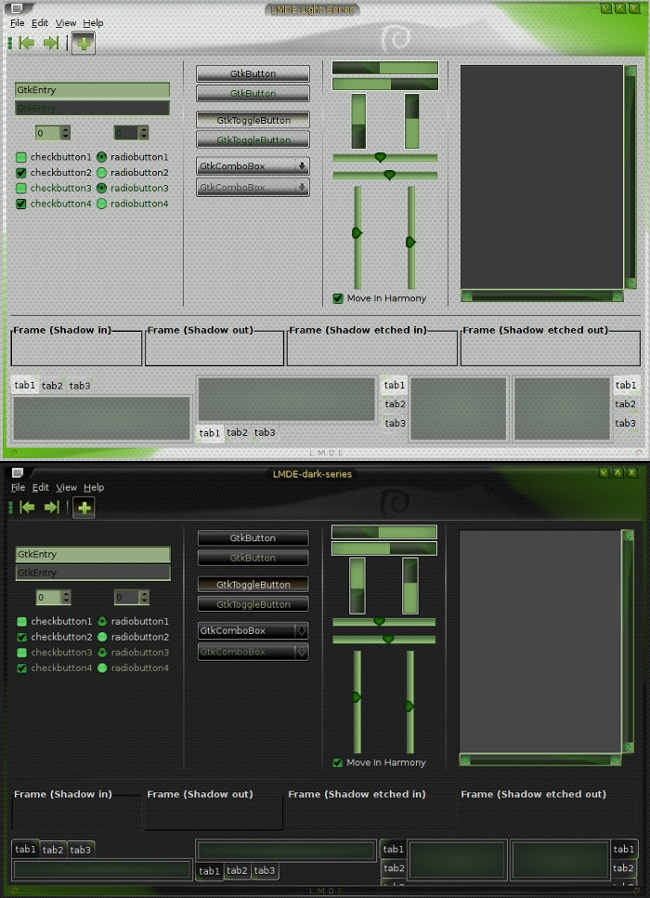The image size is (650, 898).
Task: Click right vertical slider knob in dark-series
Action: coord(409,707)
